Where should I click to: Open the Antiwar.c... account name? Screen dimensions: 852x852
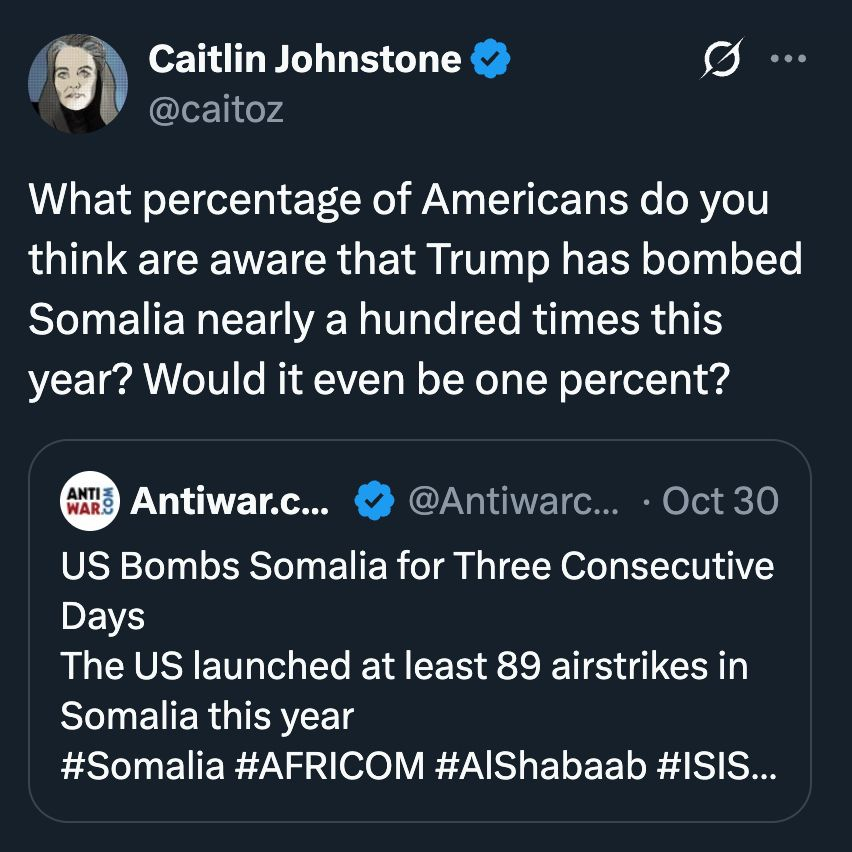[x=228, y=500]
